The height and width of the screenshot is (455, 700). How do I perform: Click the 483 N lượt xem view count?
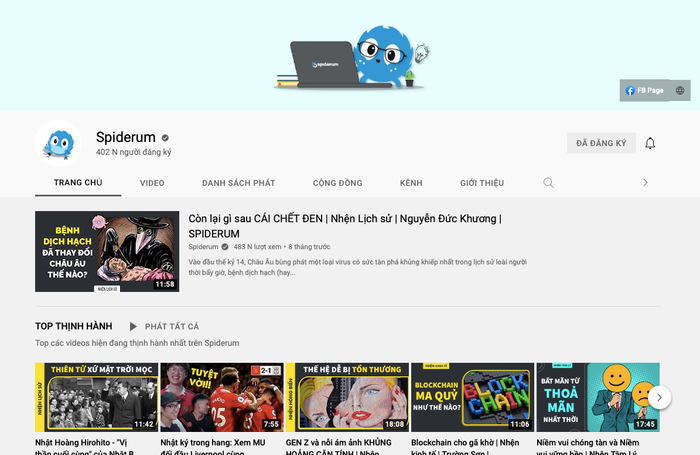point(258,247)
